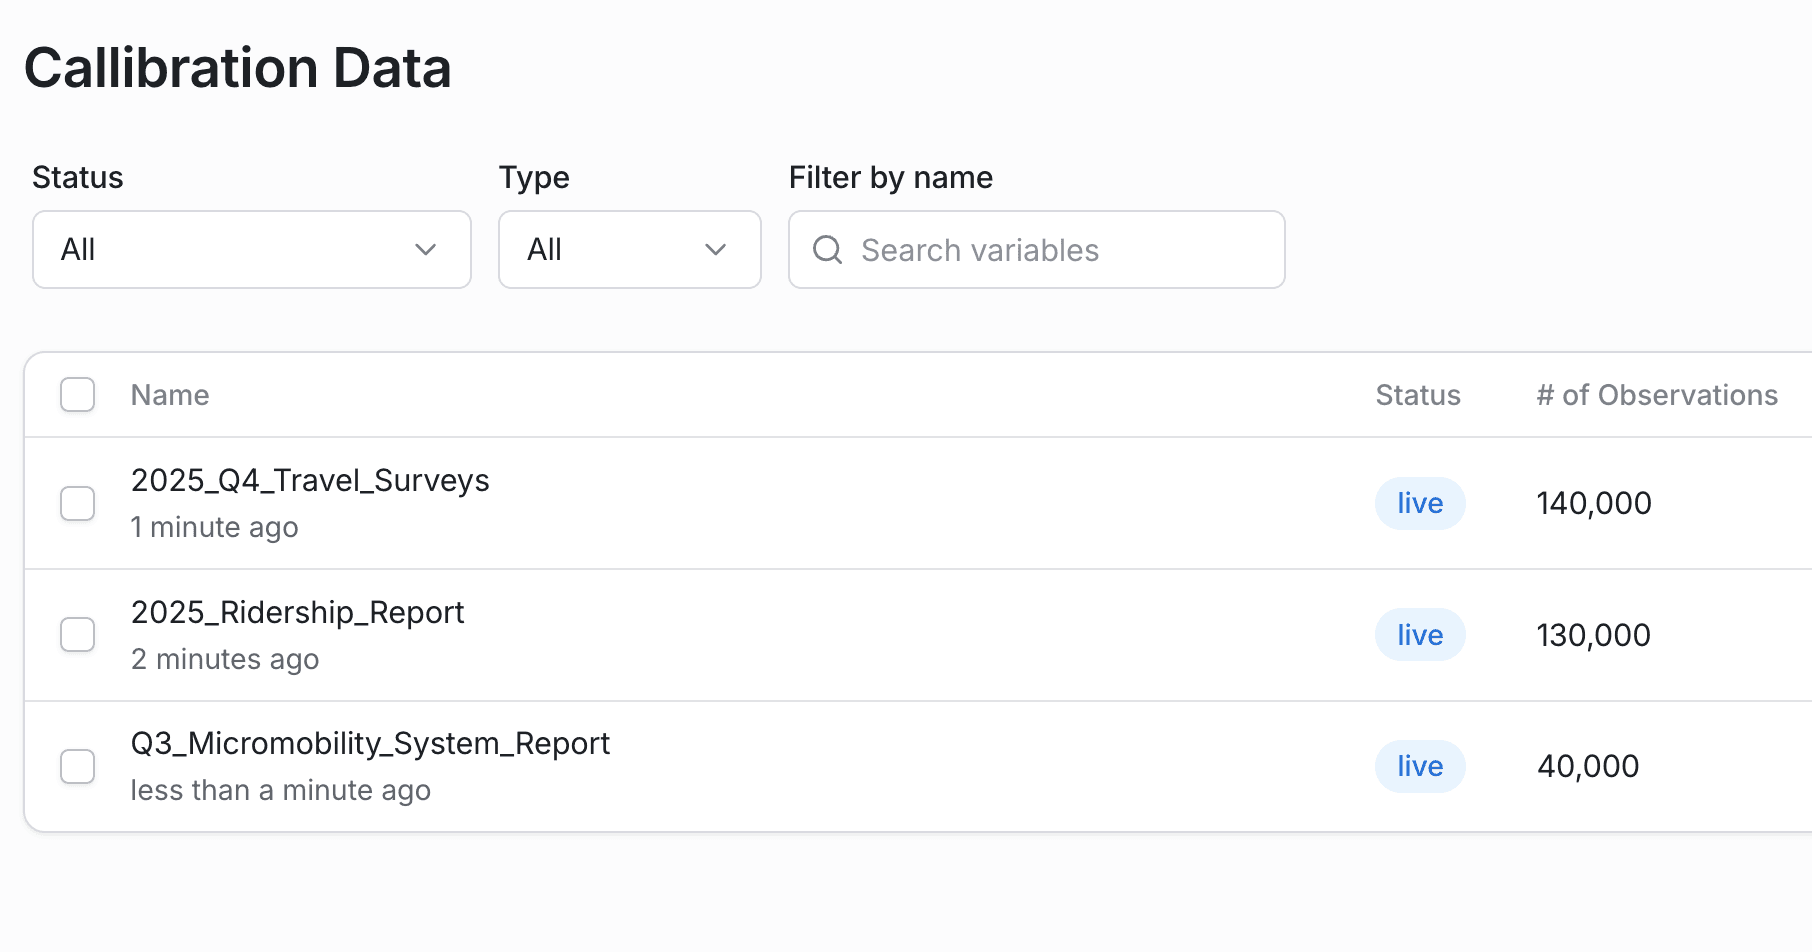Viewport: 1812px width, 952px height.
Task: Click the Status dropdown chevron arrow
Action: tap(426, 250)
